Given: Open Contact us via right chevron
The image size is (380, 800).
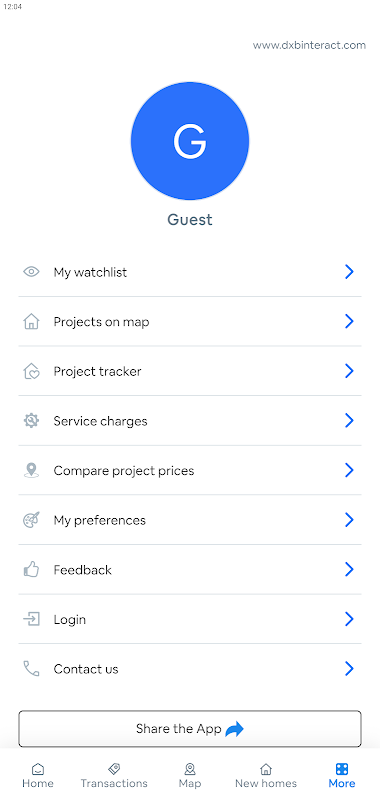Looking at the screenshot, I should click(349, 668).
